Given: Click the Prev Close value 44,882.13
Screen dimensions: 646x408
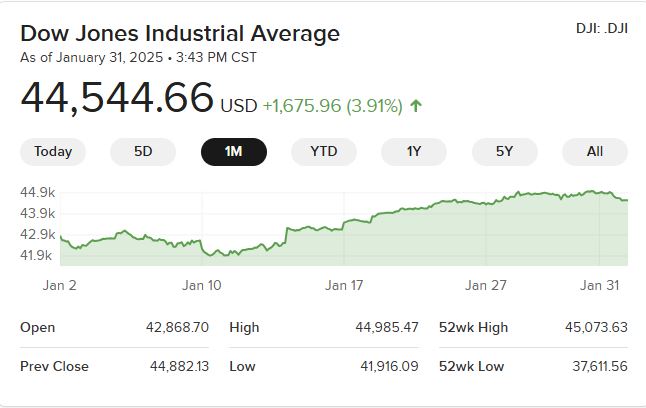Looking at the screenshot, I should pos(179,366).
